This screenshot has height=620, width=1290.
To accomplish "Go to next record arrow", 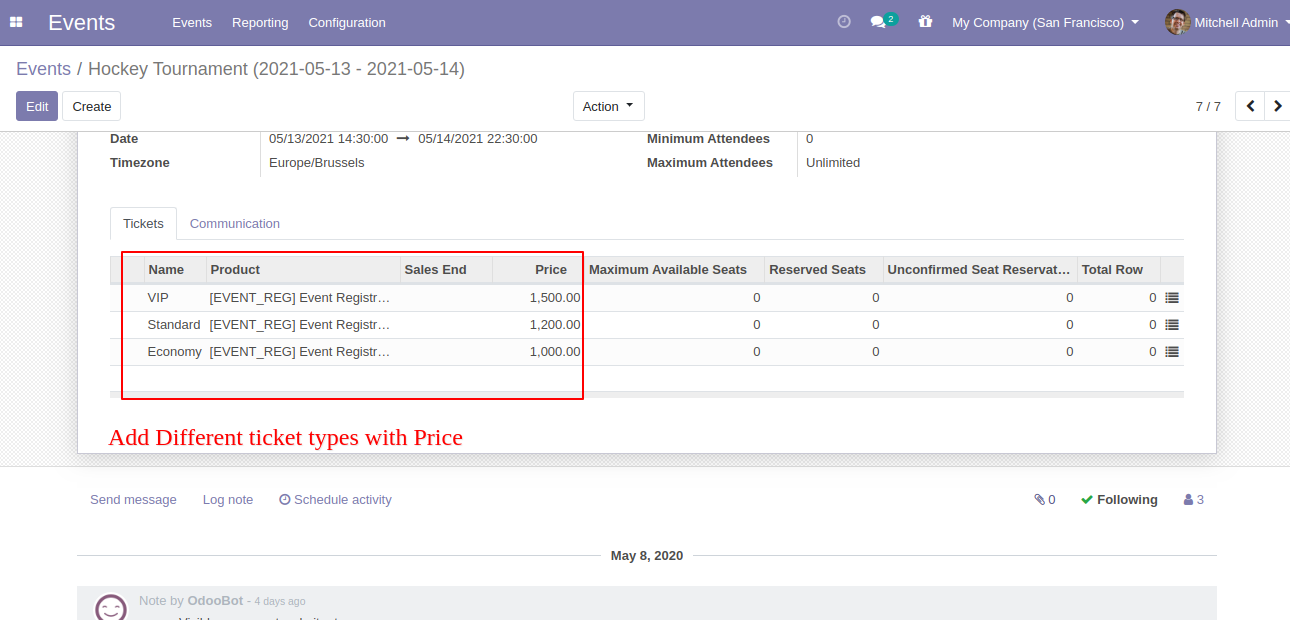I will 1277,106.
